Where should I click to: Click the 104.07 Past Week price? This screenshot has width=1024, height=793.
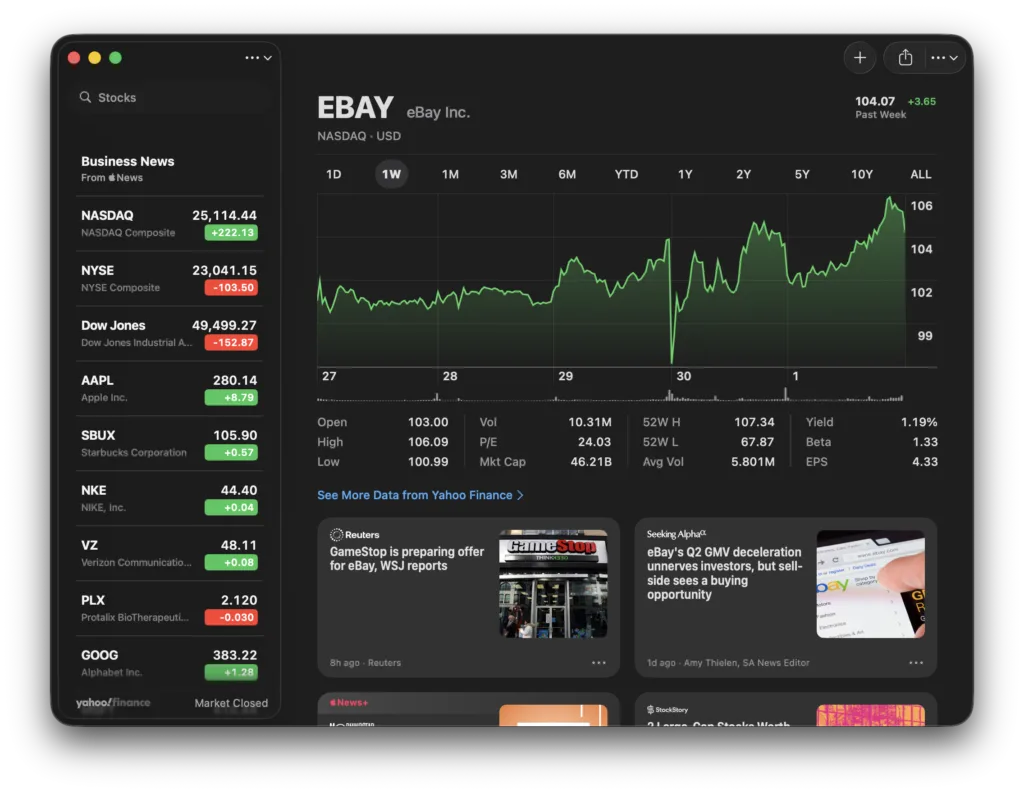point(875,101)
